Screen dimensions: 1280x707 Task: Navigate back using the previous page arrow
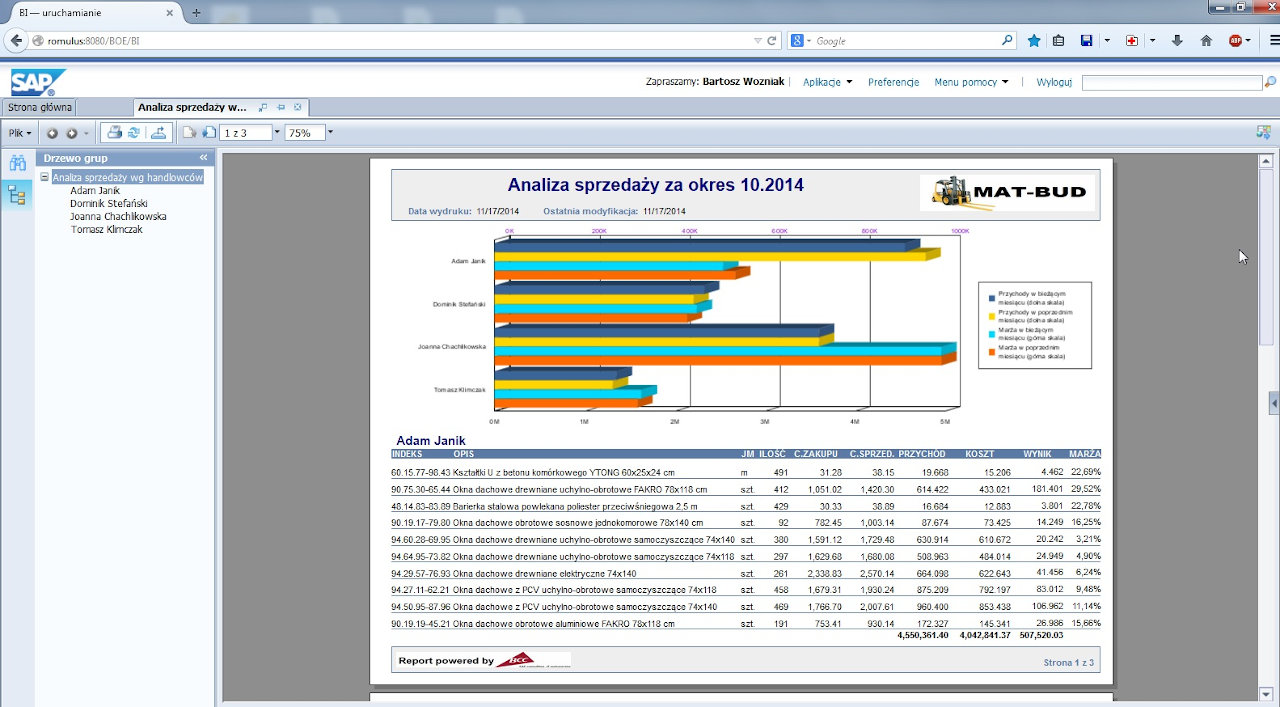pyautogui.click(x=52, y=131)
